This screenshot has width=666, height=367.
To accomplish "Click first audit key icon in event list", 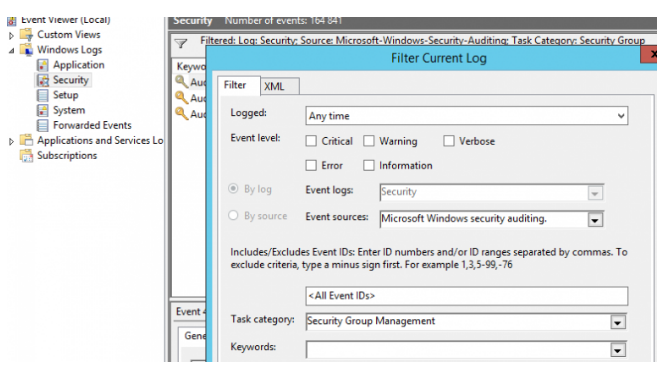I will (182, 81).
